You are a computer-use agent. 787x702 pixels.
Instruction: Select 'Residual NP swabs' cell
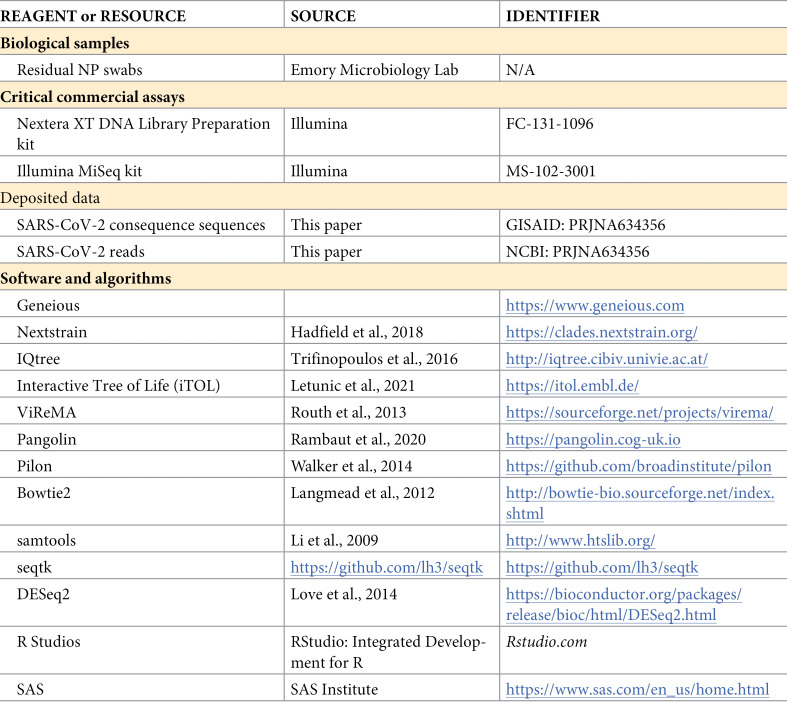point(79,69)
